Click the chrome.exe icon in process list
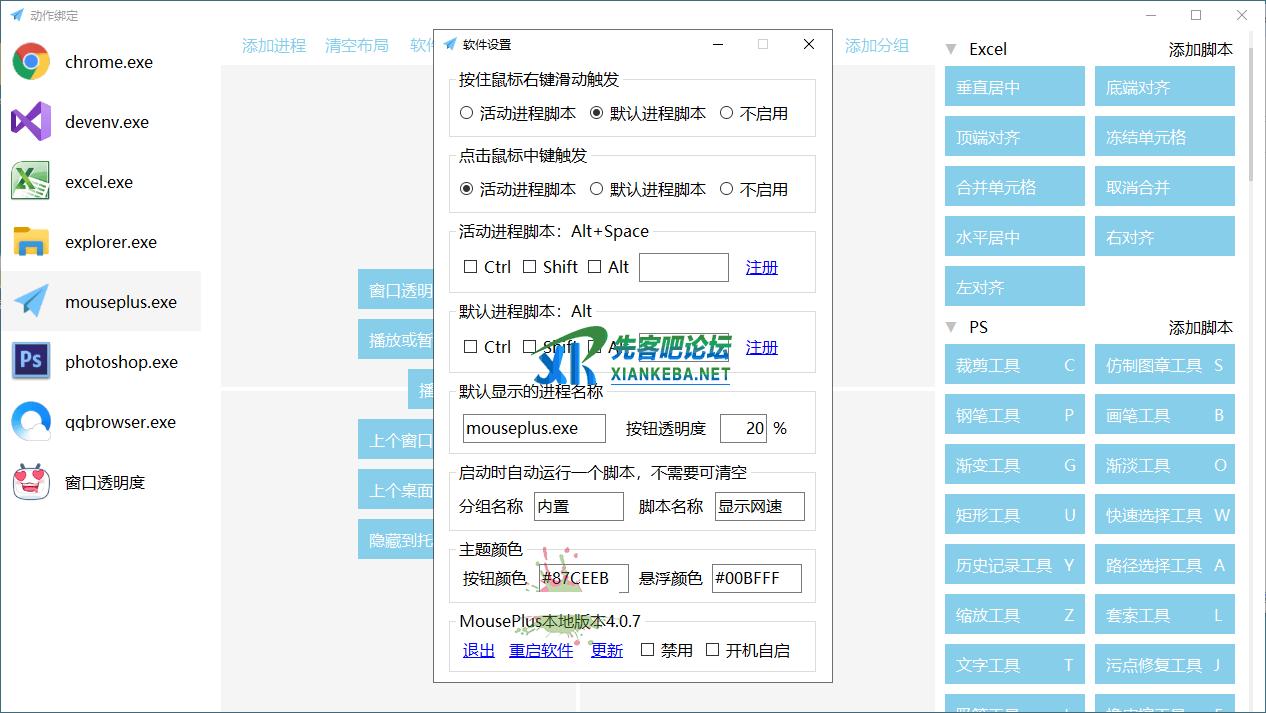 pos(31,62)
